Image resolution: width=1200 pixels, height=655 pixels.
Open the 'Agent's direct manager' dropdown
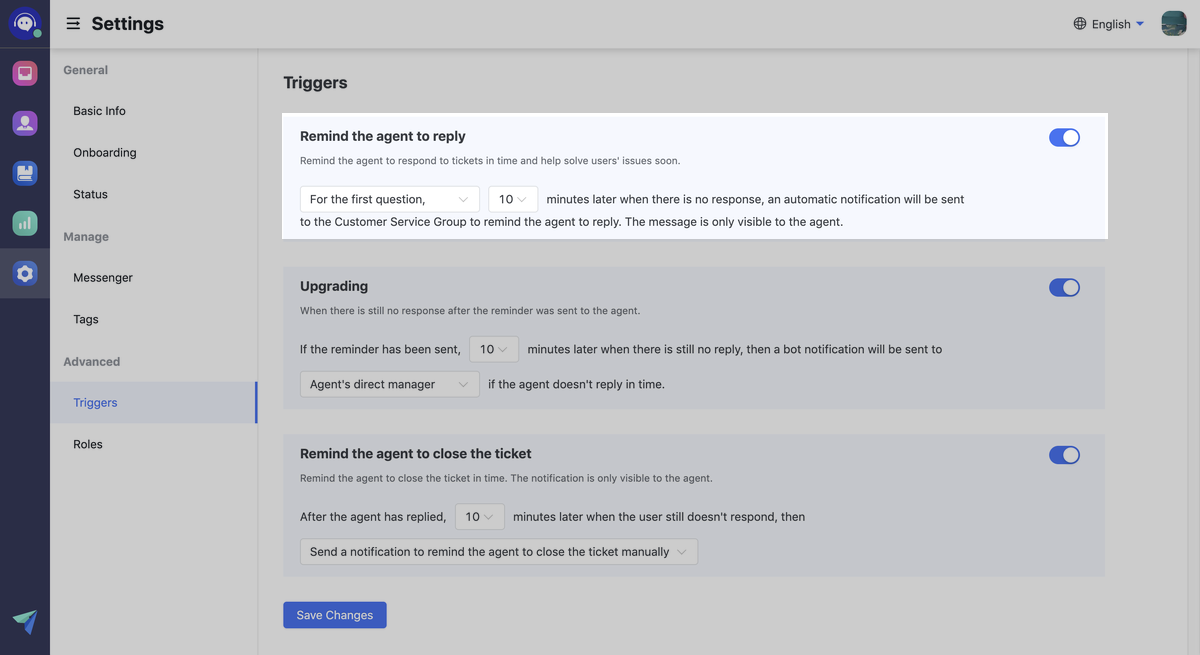pyautogui.click(x=389, y=384)
